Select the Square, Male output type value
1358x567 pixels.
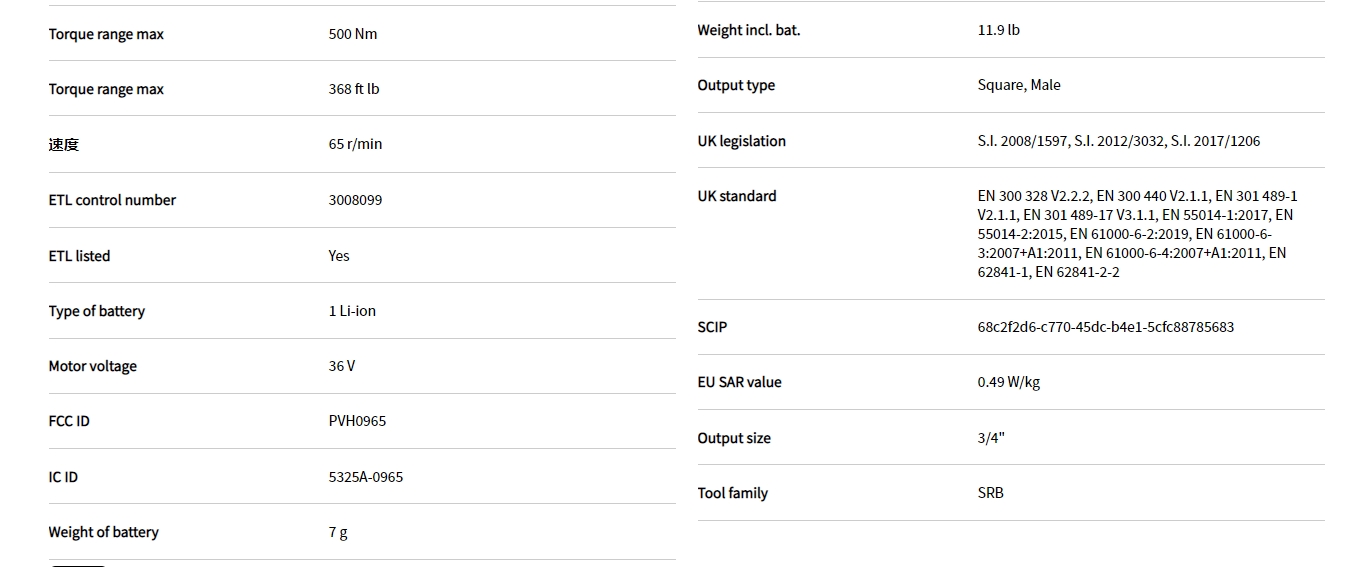(x=1019, y=85)
